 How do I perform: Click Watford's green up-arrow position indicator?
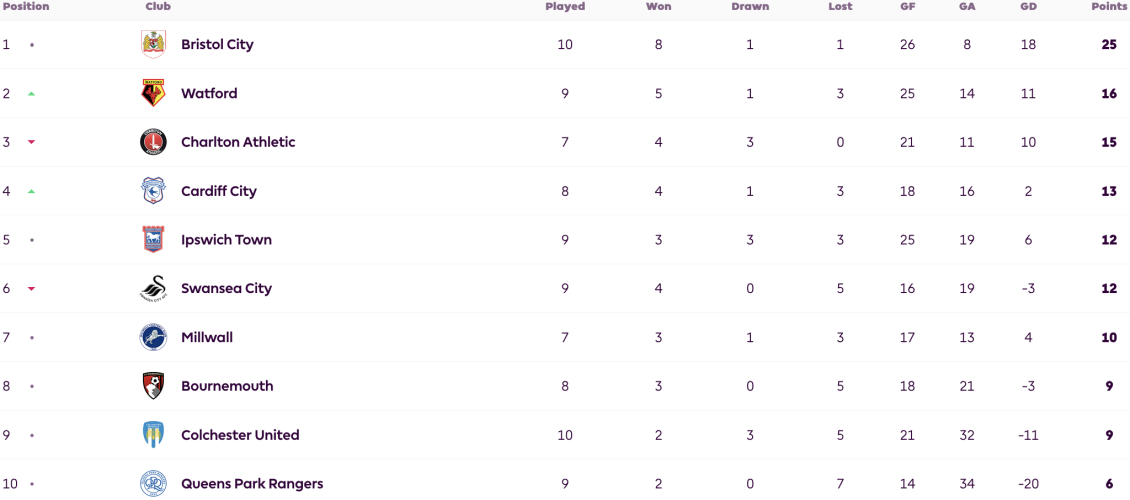pos(31,94)
